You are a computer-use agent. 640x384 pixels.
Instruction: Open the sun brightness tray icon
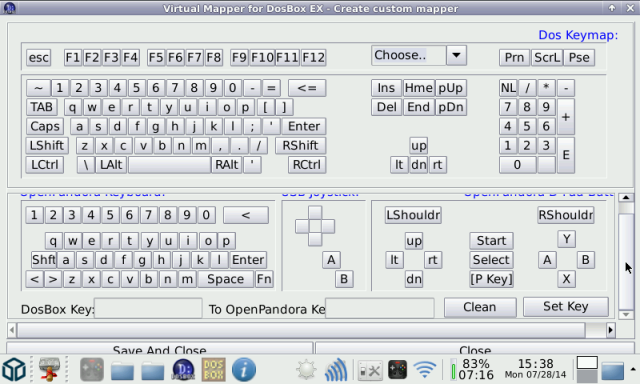[x=306, y=370]
